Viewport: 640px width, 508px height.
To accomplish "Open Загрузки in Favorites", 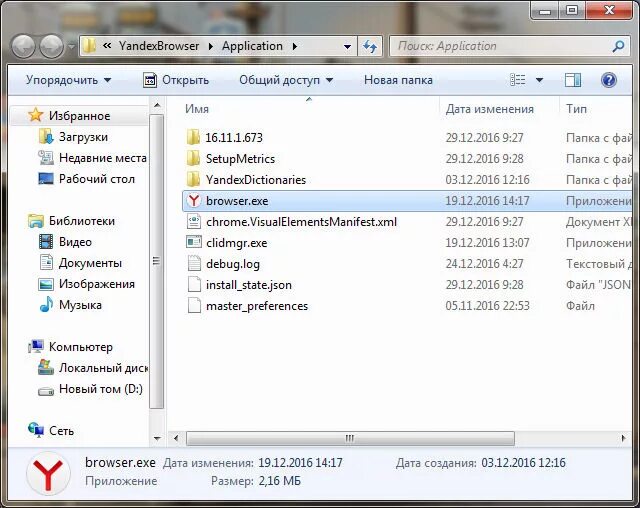I will point(83,137).
